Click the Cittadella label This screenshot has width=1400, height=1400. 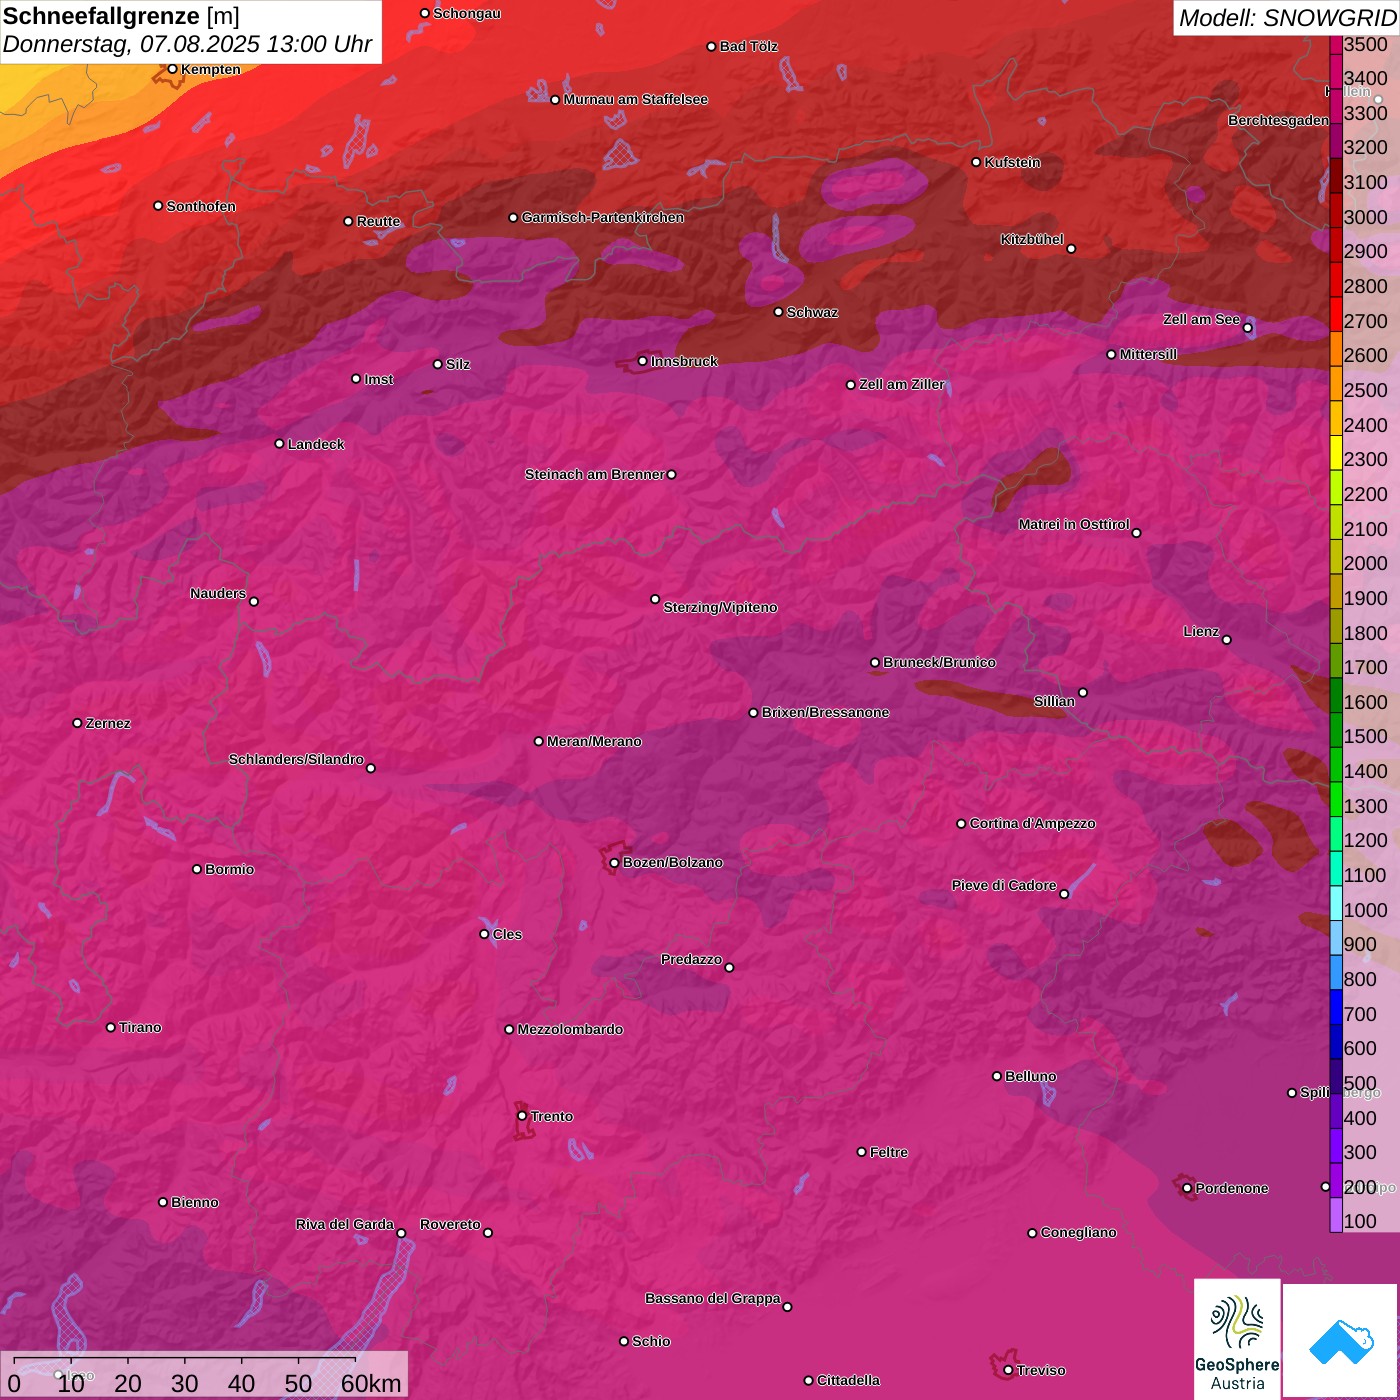point(848,1380)
